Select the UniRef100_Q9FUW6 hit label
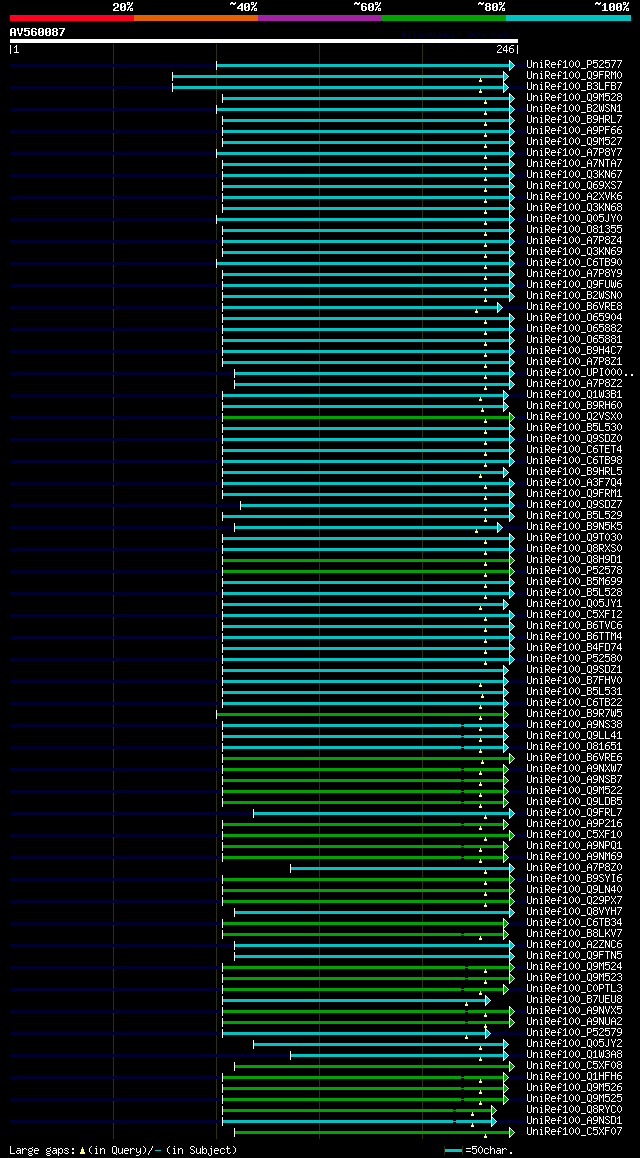This screenshot has width=640, height=1158. coord(574,284)
